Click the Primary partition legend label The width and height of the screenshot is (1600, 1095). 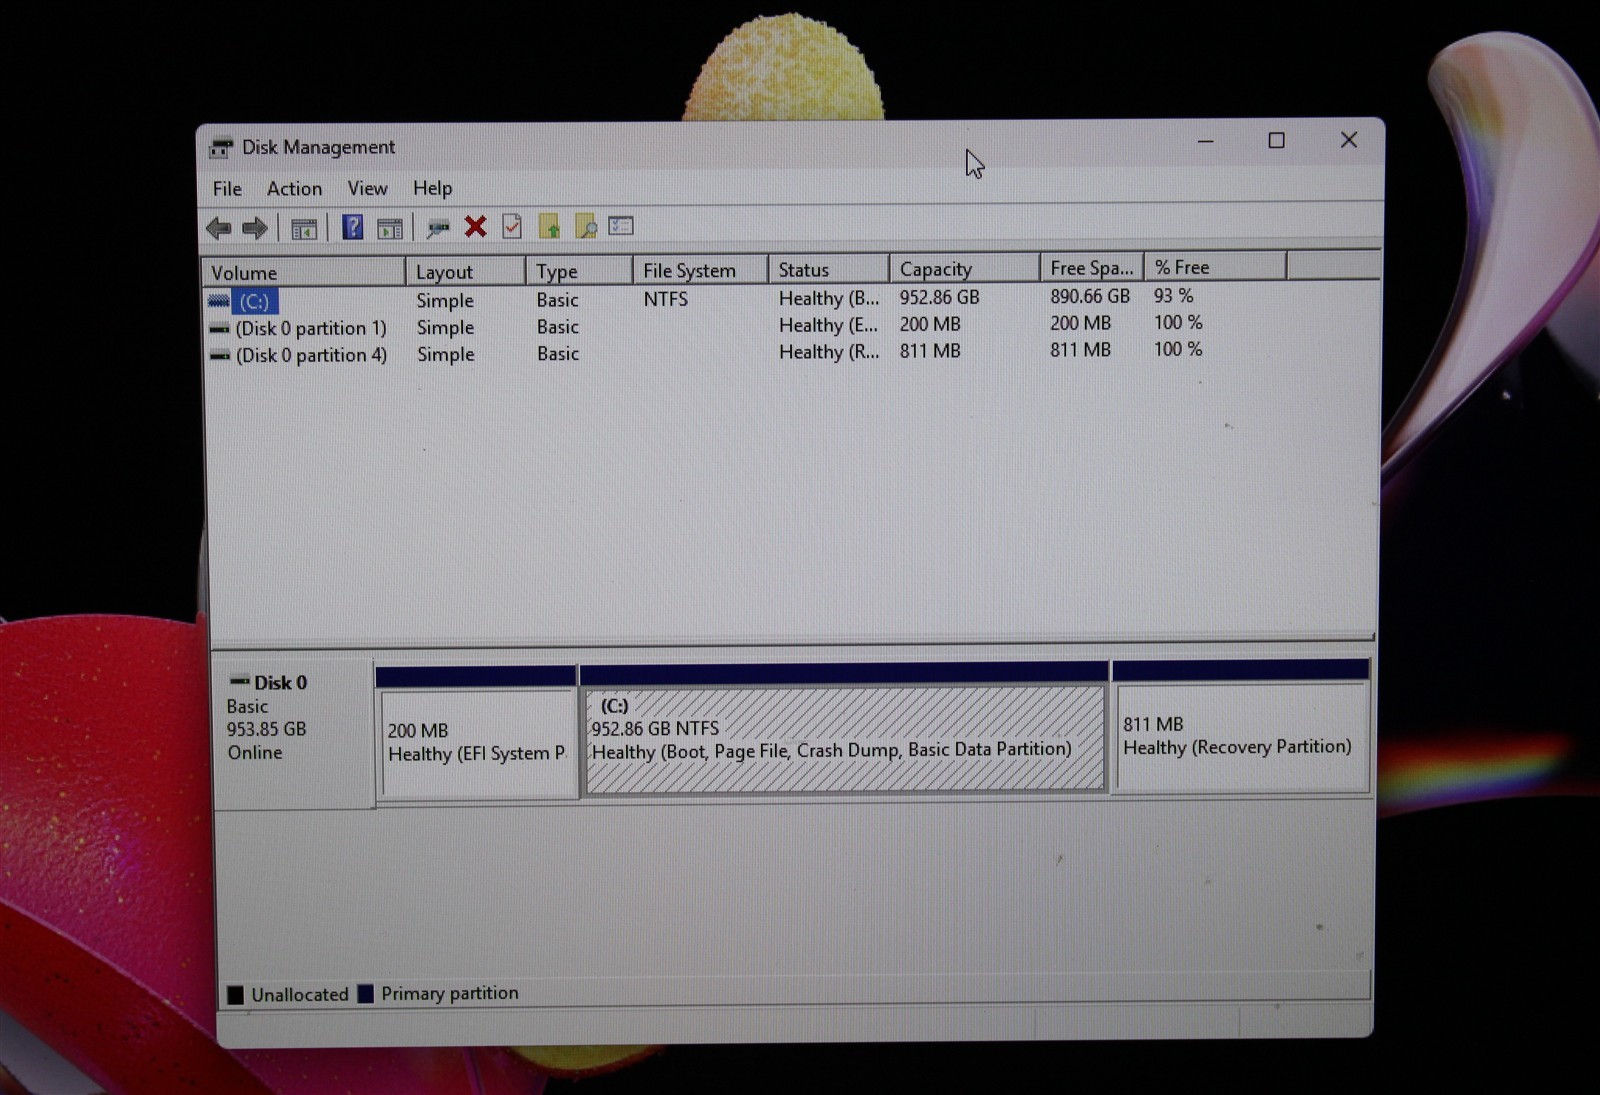tap(450, 993)
